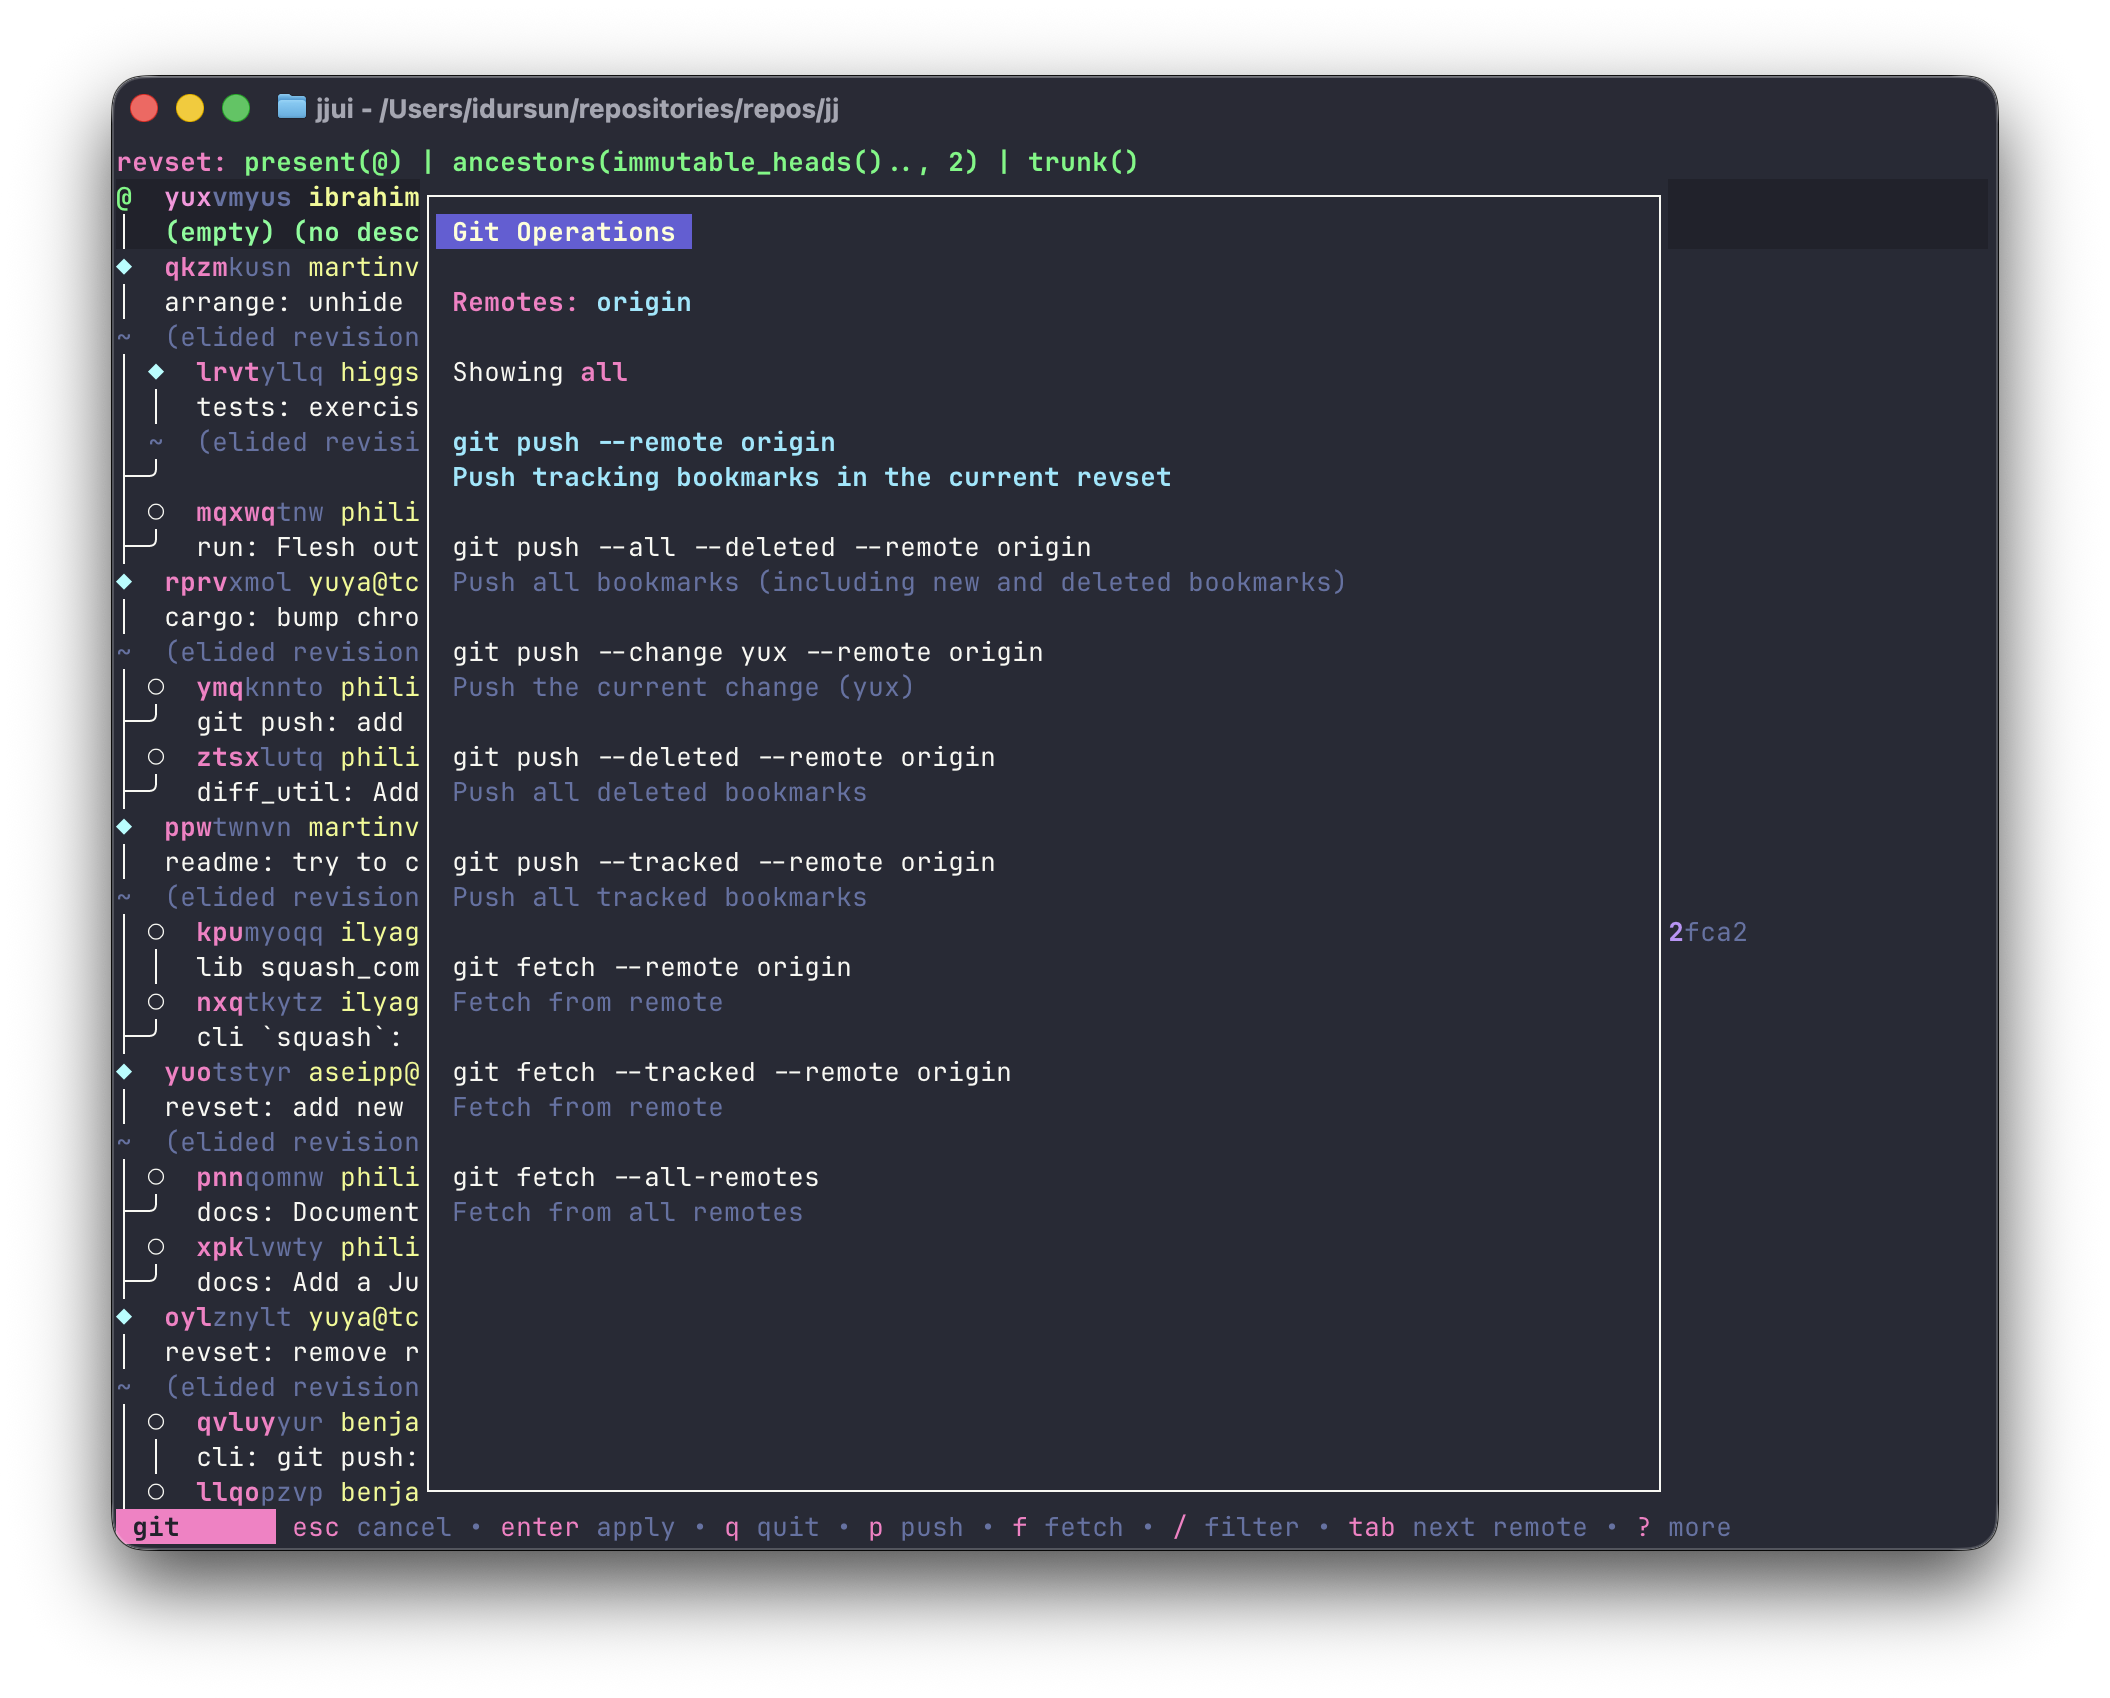2110x1698 pixels.
Task: Select the @ working copy marker for yuxvmyus
Action: 124,197
